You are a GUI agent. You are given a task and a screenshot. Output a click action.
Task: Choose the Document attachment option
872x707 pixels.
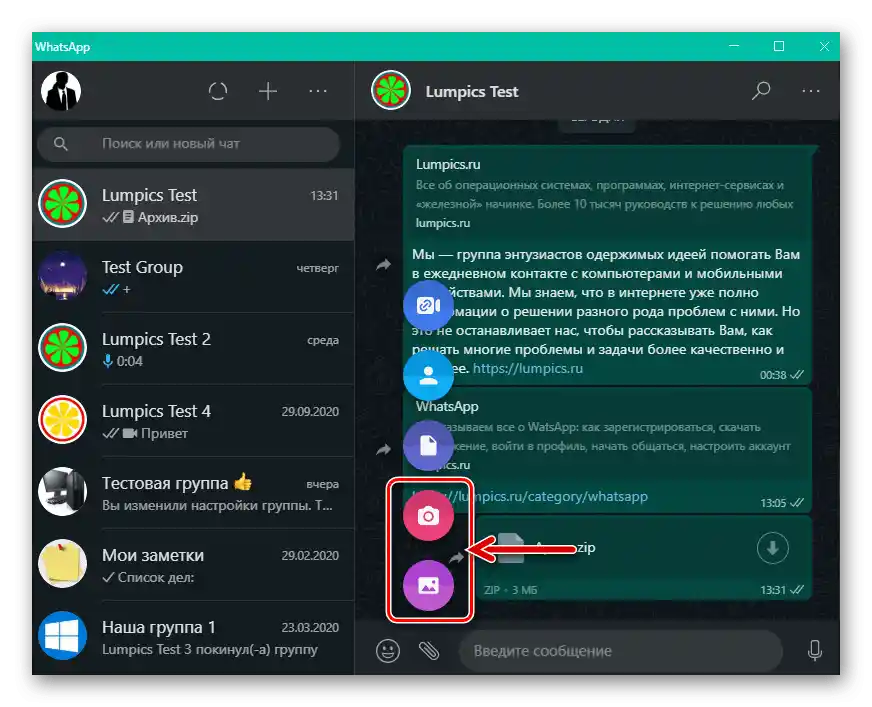coord(428,446)
